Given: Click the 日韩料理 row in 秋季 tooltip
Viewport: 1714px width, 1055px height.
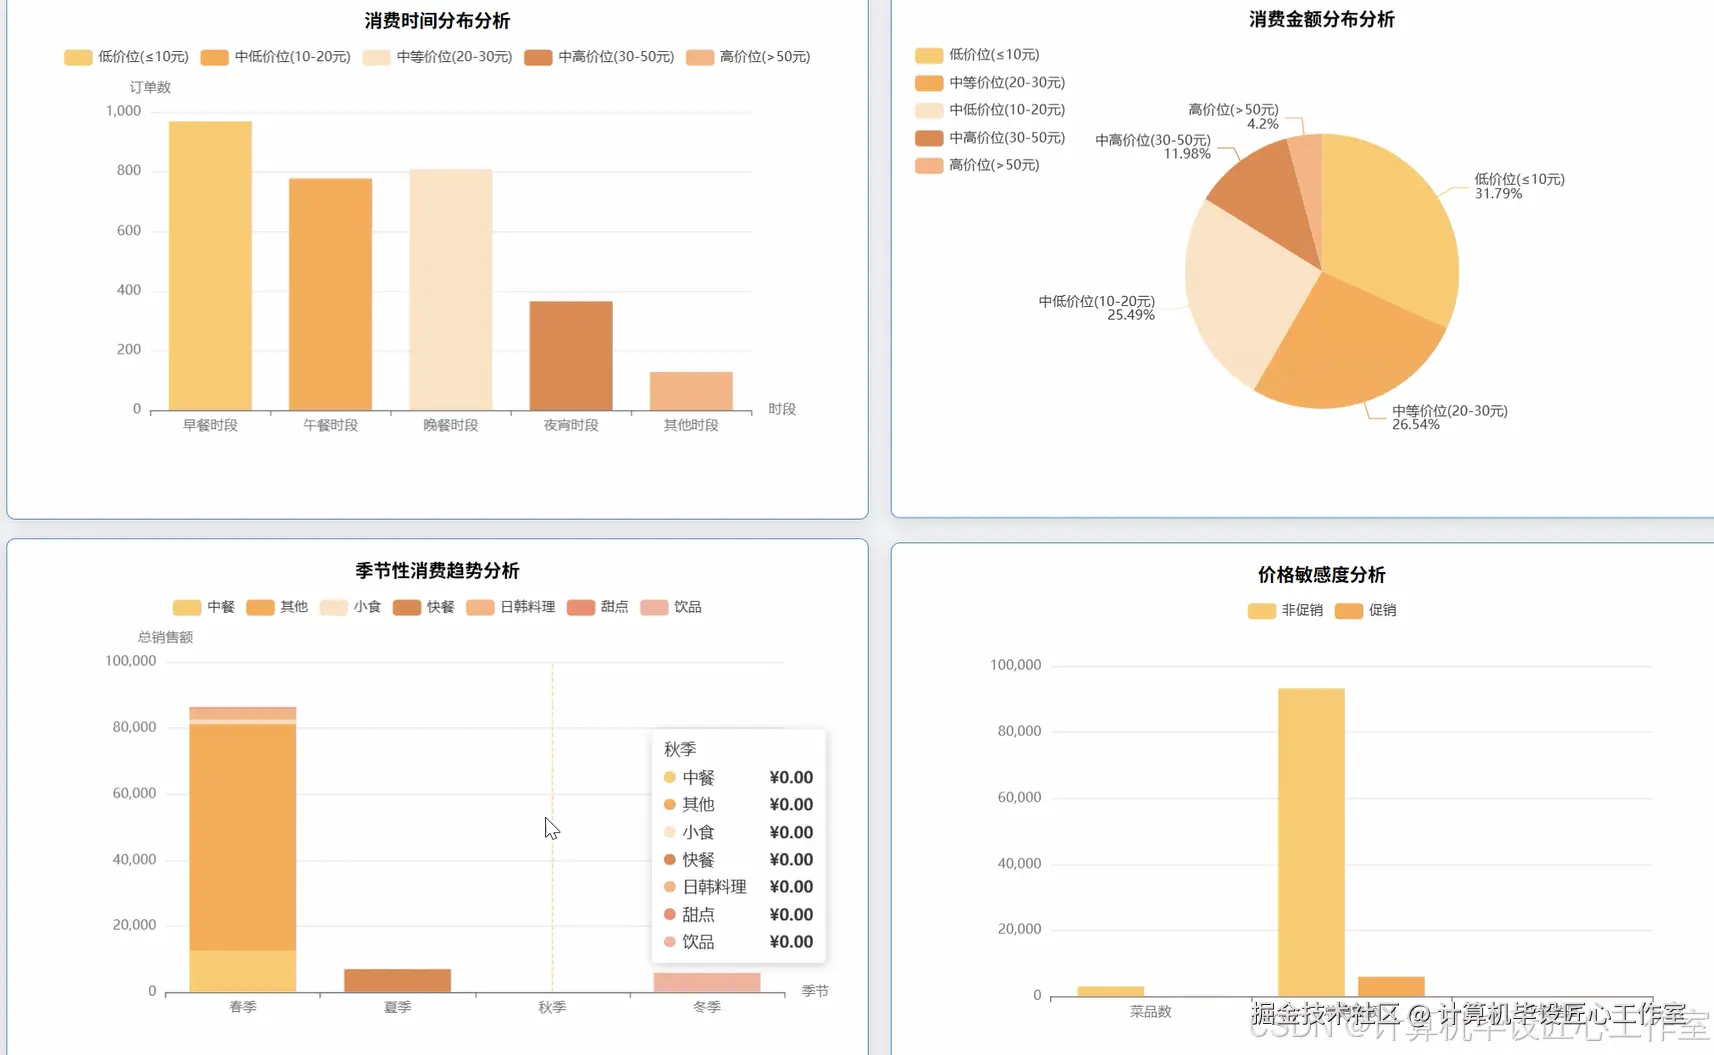Looking at the screenshot, I should tap(738, 887).
